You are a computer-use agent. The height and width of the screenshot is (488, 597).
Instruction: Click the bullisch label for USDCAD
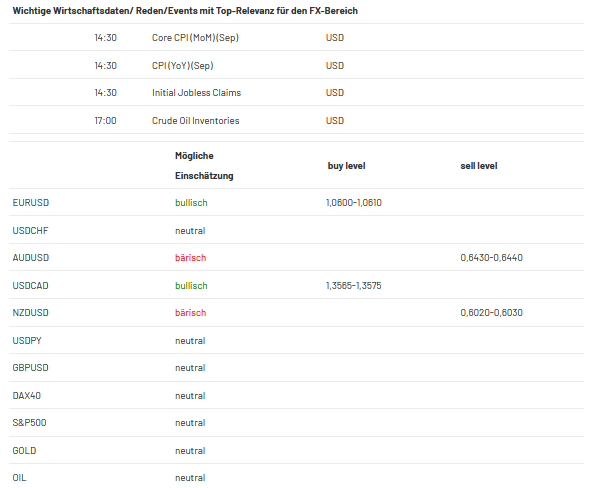pyautogui.click(x=191, y=285)
